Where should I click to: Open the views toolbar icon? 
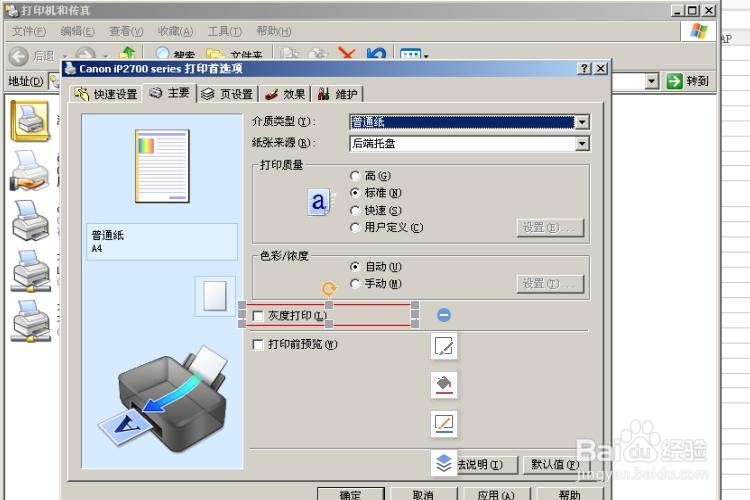[410, 54]
